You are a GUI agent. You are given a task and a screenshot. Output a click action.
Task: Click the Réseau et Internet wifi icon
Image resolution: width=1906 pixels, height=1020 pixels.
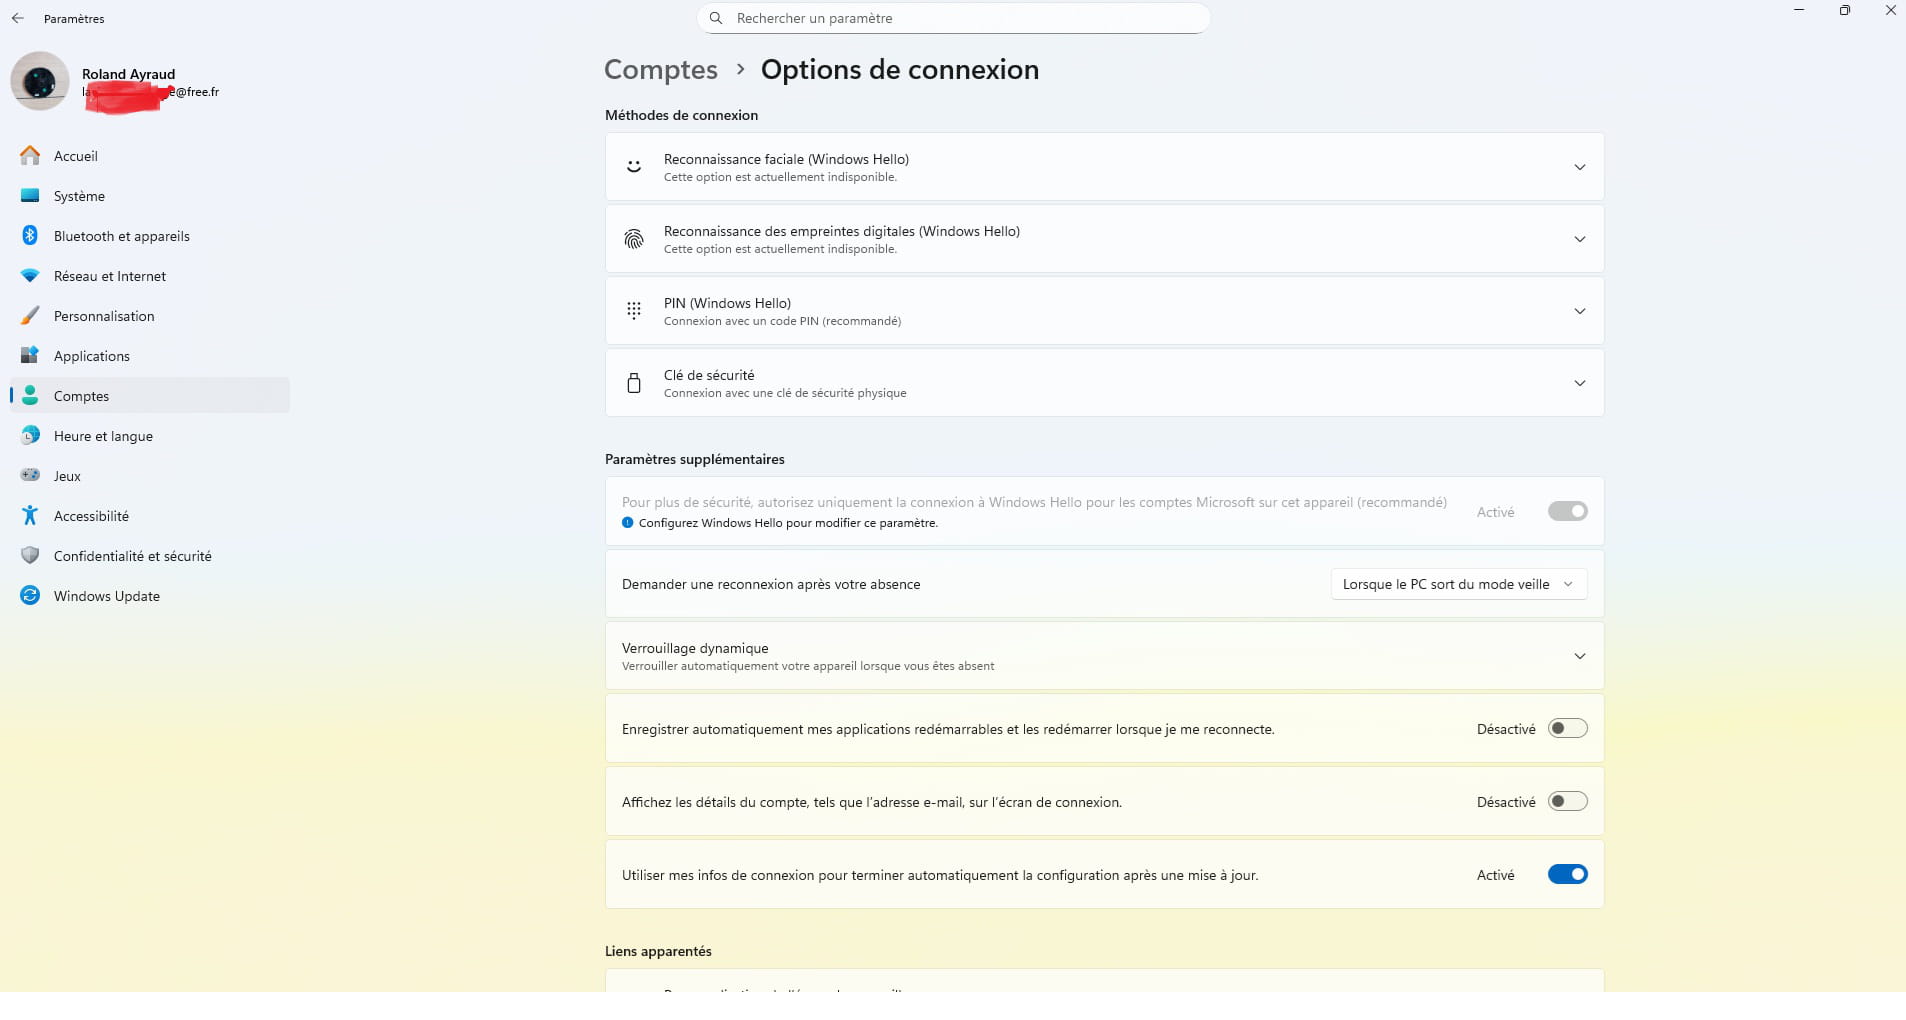pos(30,276)
